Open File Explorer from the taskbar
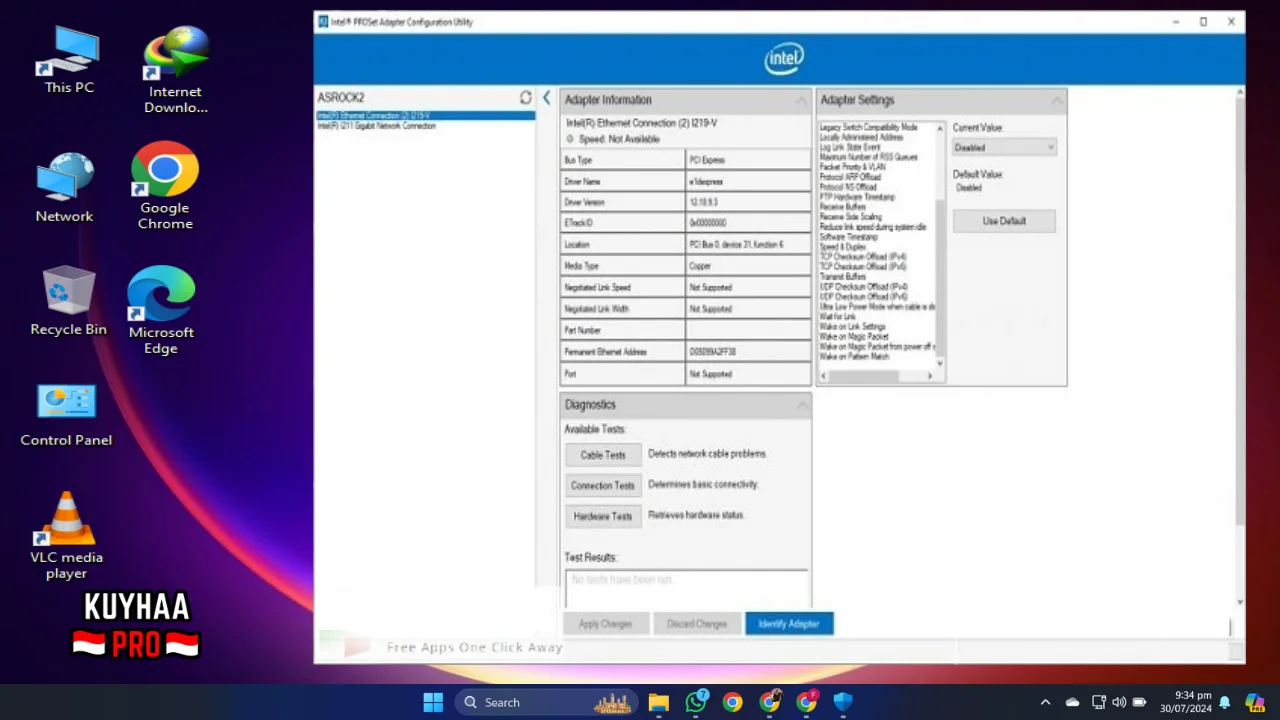Image resolution: width=1280 pixels, height=720 pixels. pyautogui.click(x=658, y=702)
